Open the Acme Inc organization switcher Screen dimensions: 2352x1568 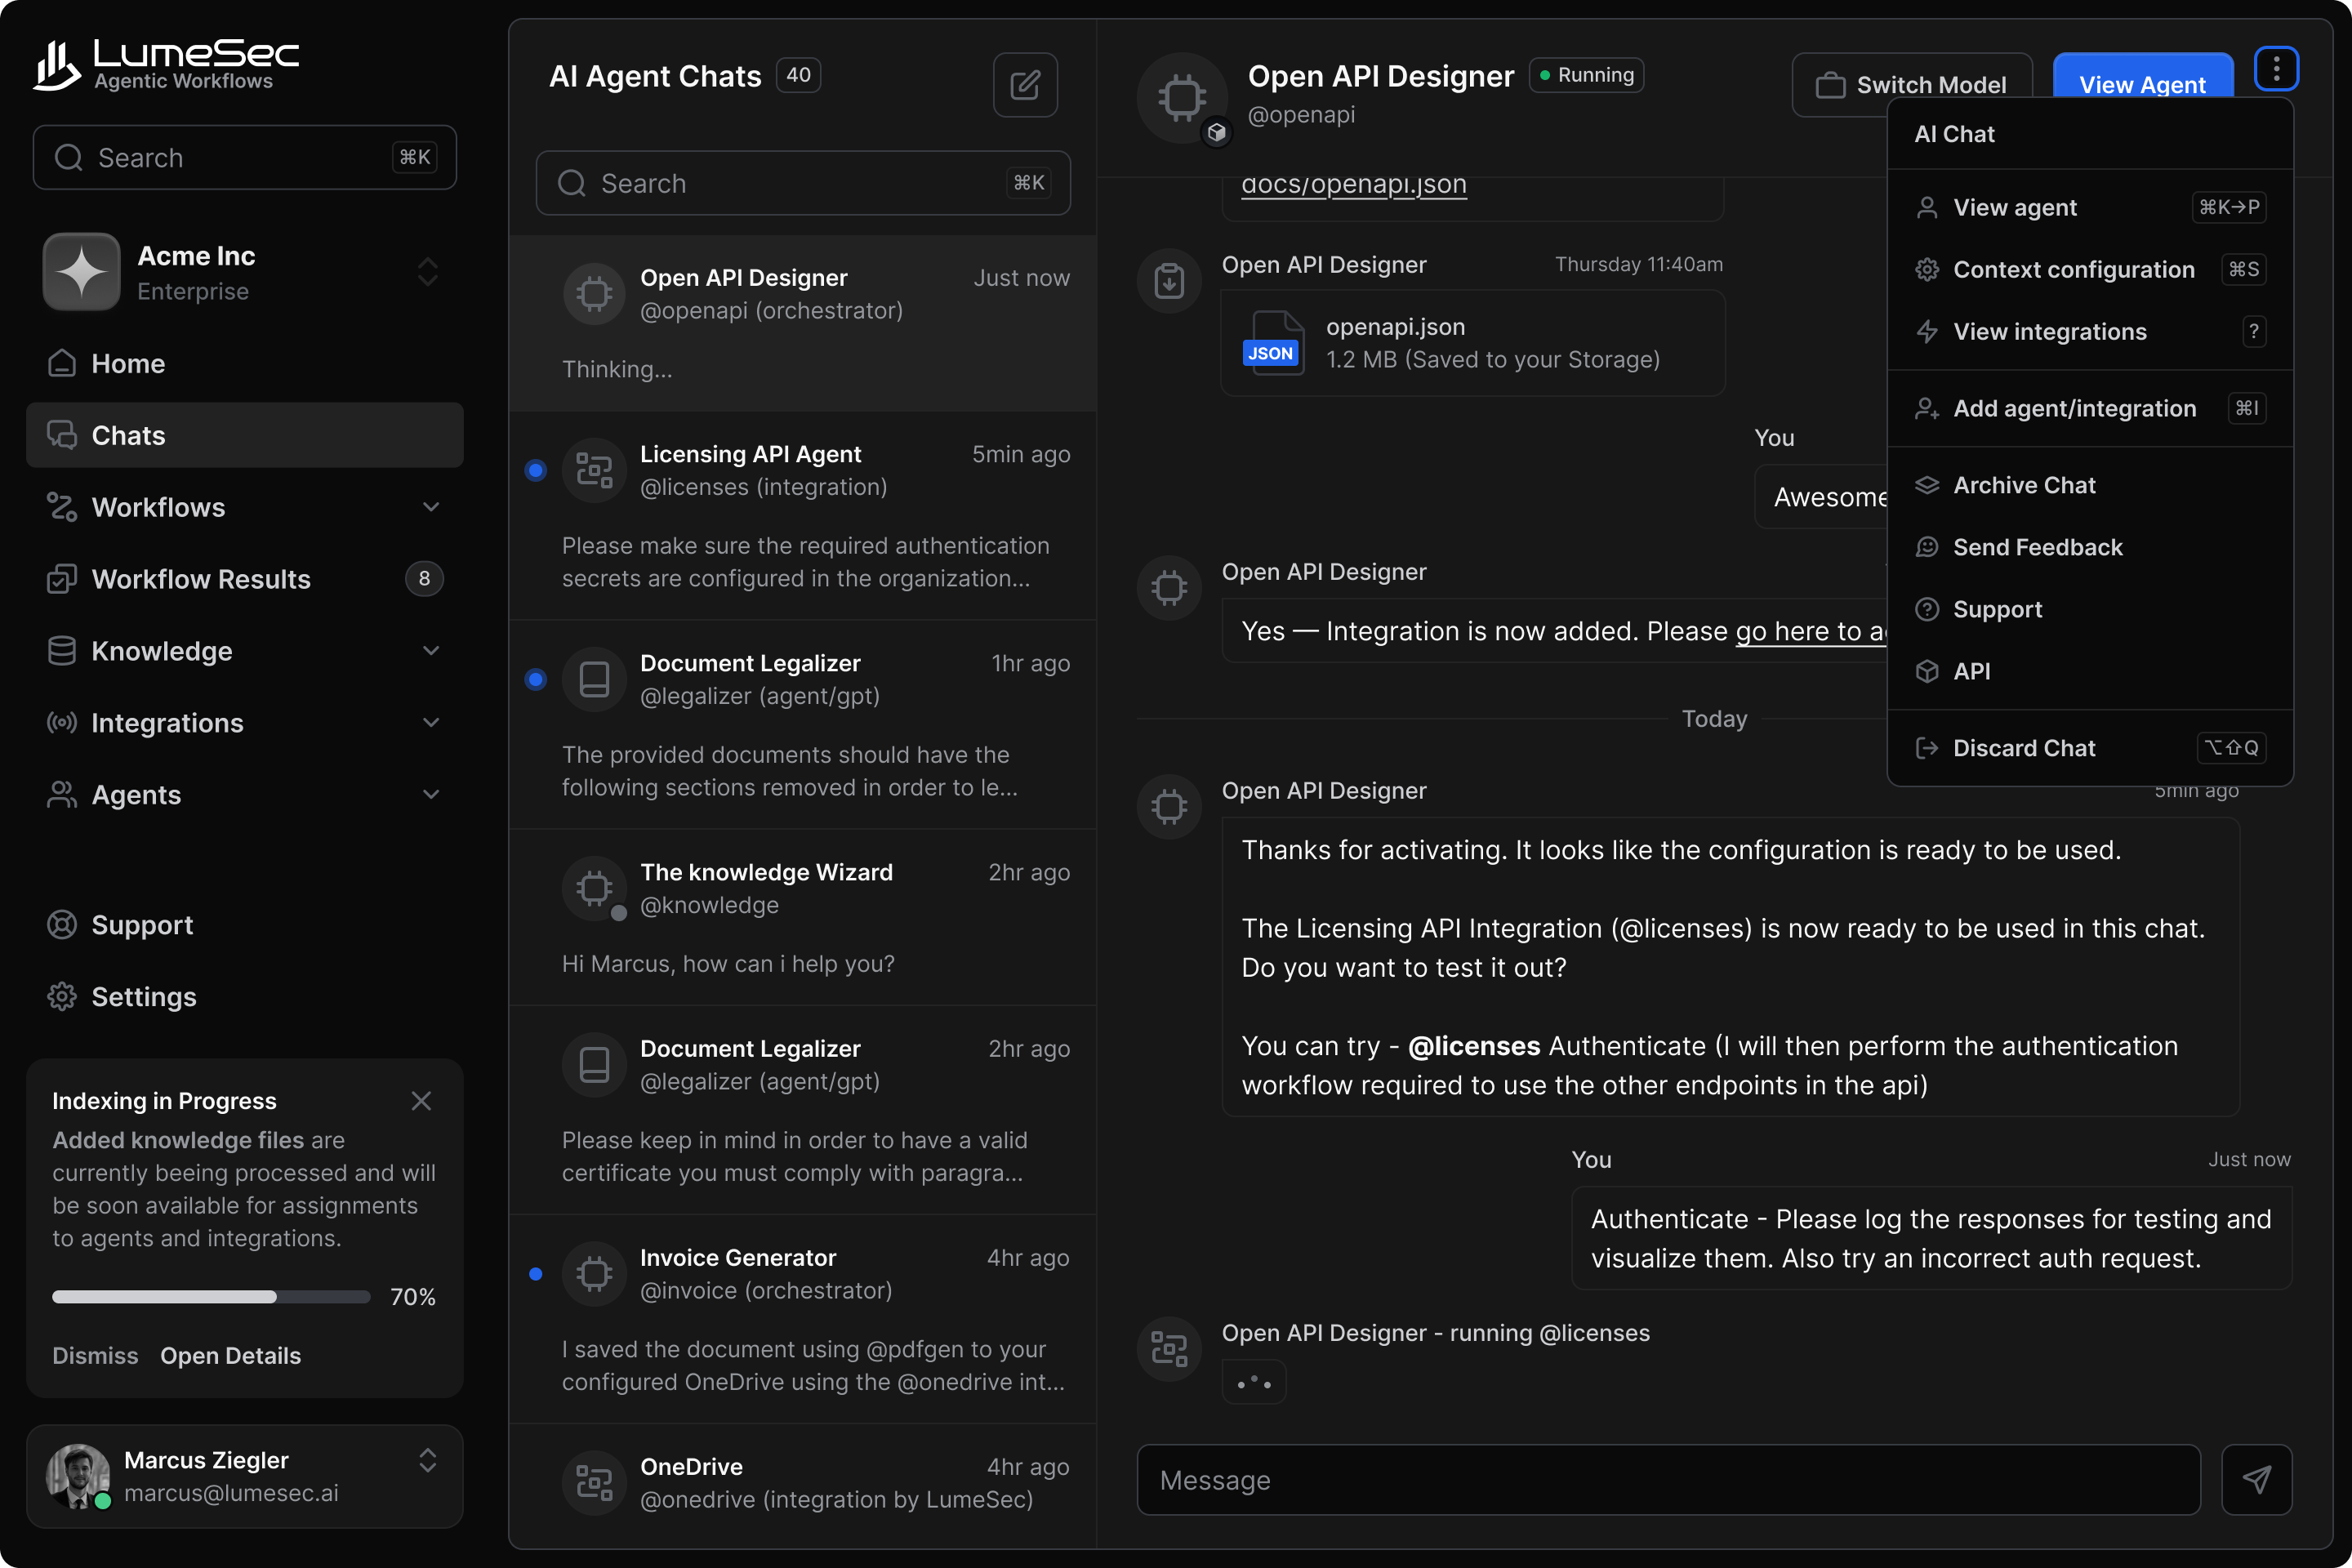pos(428,272)
